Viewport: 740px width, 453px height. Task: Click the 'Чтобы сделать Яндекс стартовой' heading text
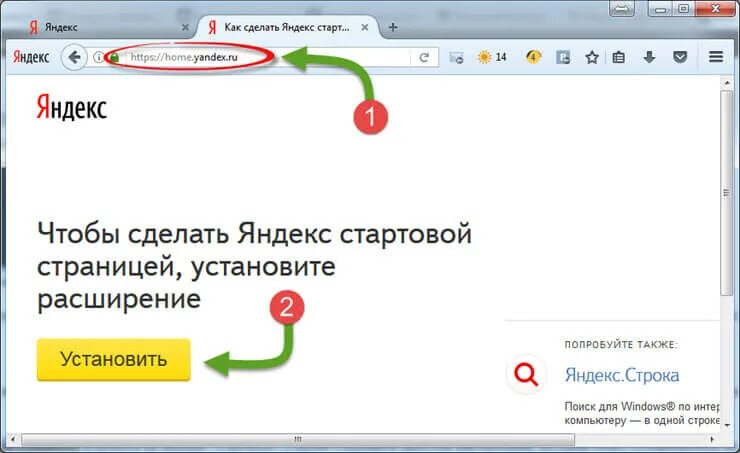[x=254, y=233]
